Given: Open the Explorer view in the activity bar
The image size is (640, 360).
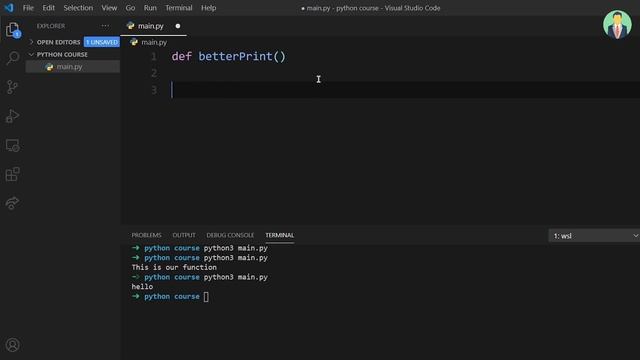Looking at the screenshot, I should [x=13, y=30].
